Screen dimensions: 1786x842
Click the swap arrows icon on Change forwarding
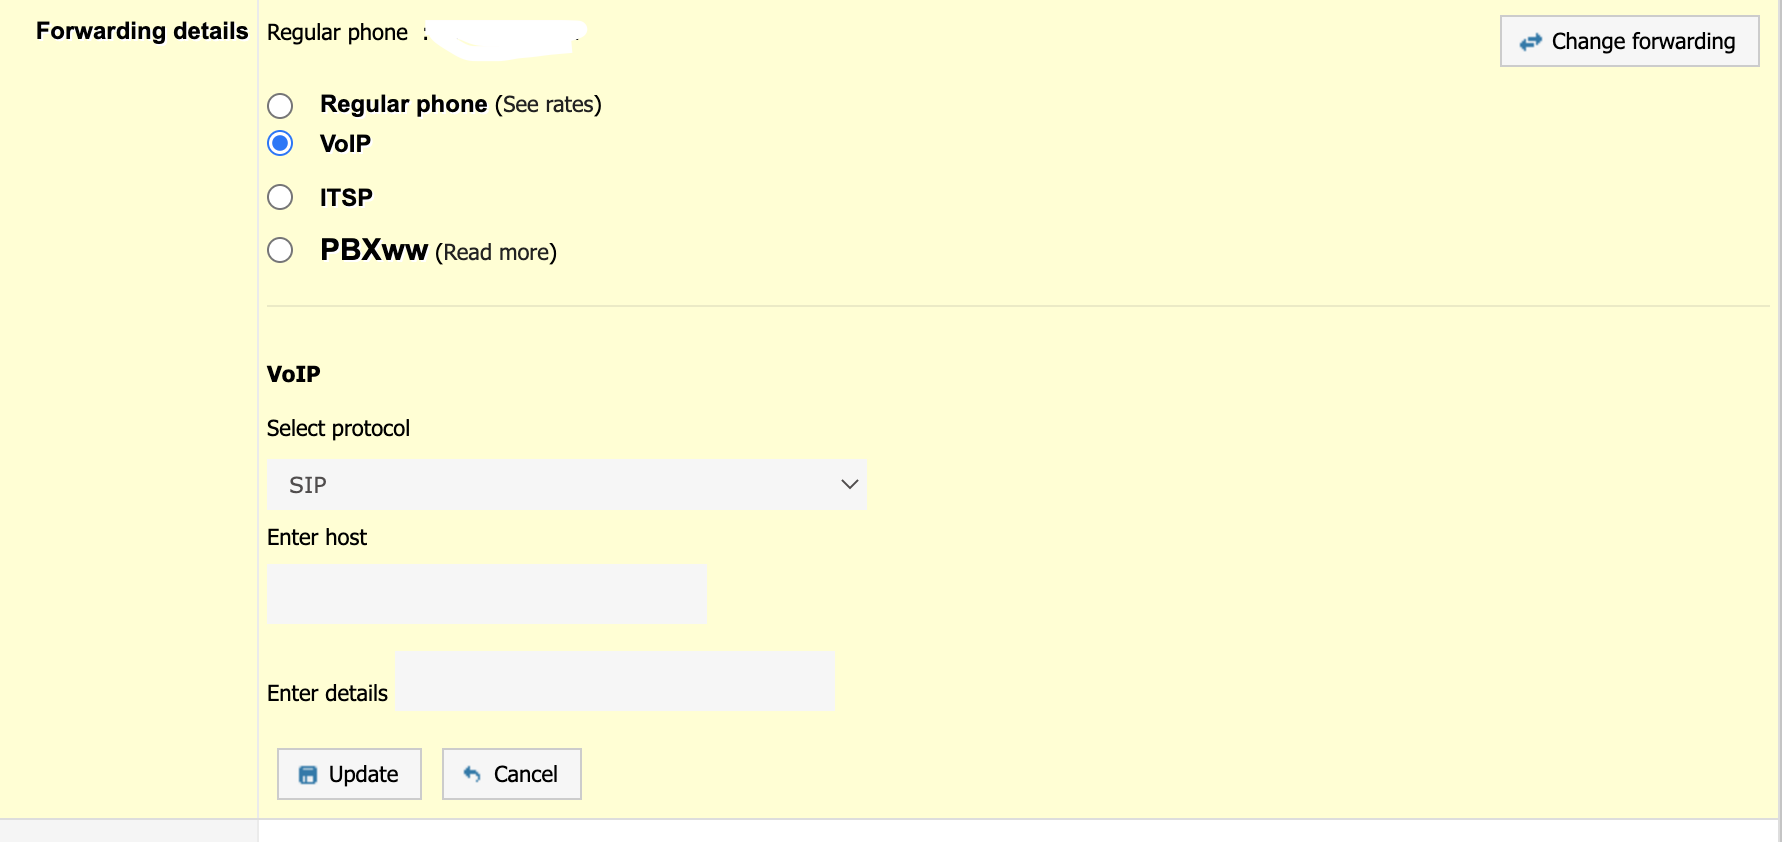[1530, 42]
